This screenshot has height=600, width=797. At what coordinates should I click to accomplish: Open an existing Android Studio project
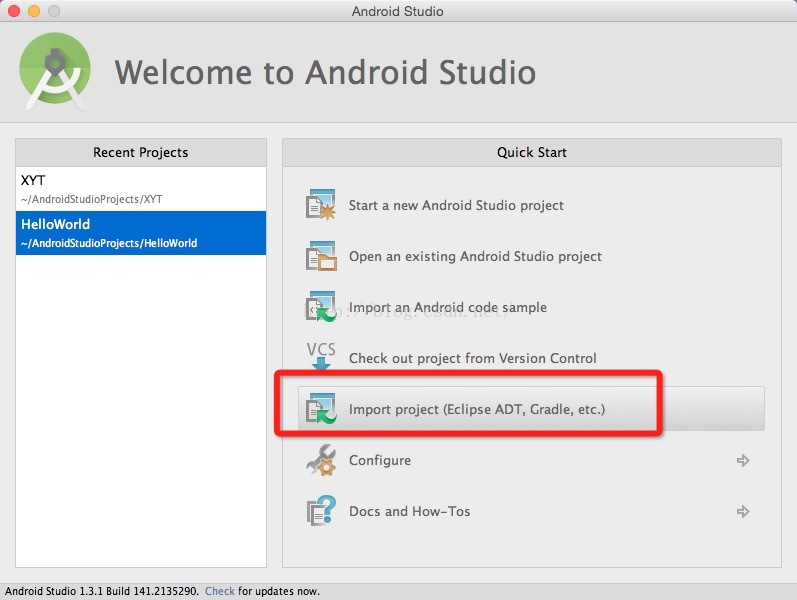pos(475,256)
